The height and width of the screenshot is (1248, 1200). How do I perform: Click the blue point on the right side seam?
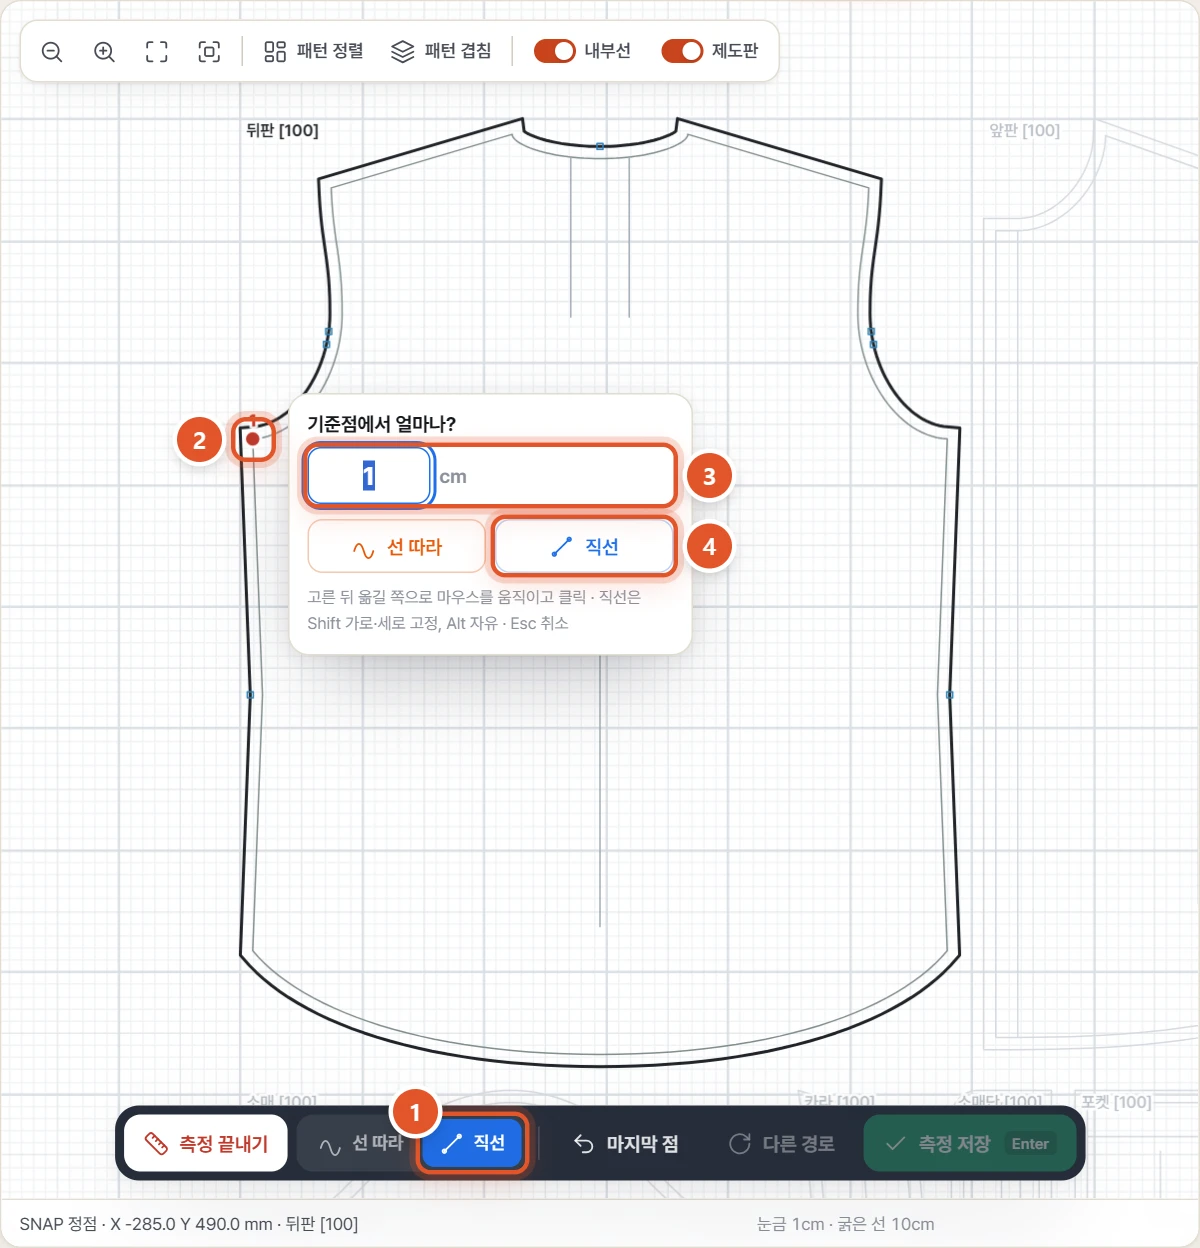[x=950, y=694]
